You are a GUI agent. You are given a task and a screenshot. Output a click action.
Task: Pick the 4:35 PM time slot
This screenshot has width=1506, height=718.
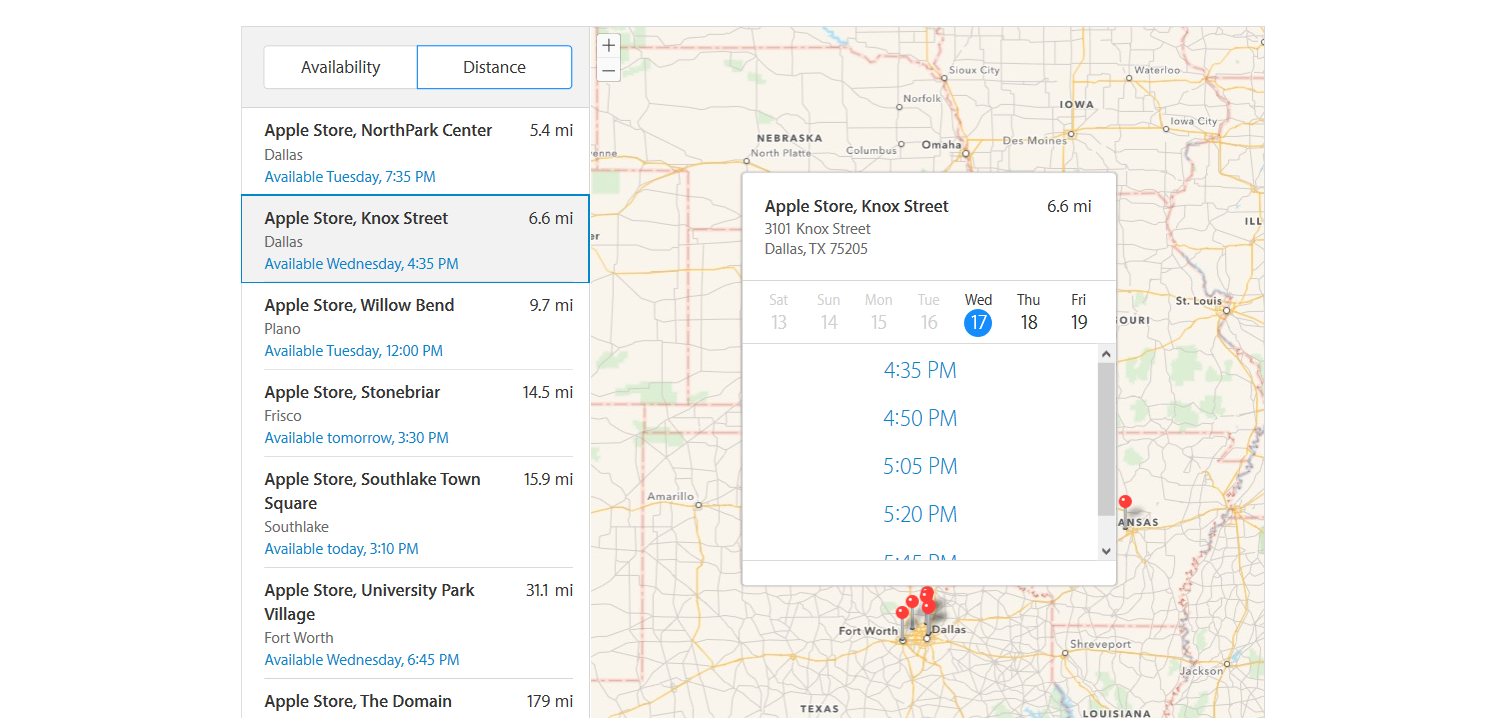click(920, 371)
